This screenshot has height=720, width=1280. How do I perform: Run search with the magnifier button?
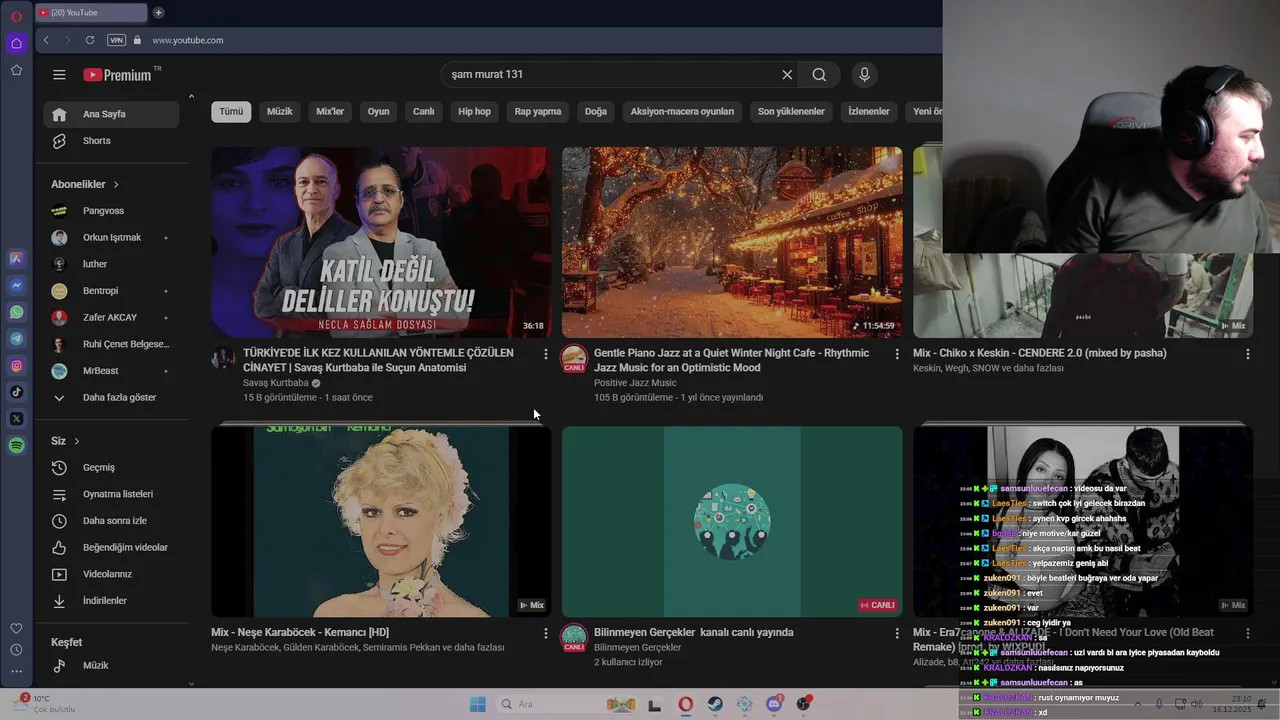click(x=819, y=75)
